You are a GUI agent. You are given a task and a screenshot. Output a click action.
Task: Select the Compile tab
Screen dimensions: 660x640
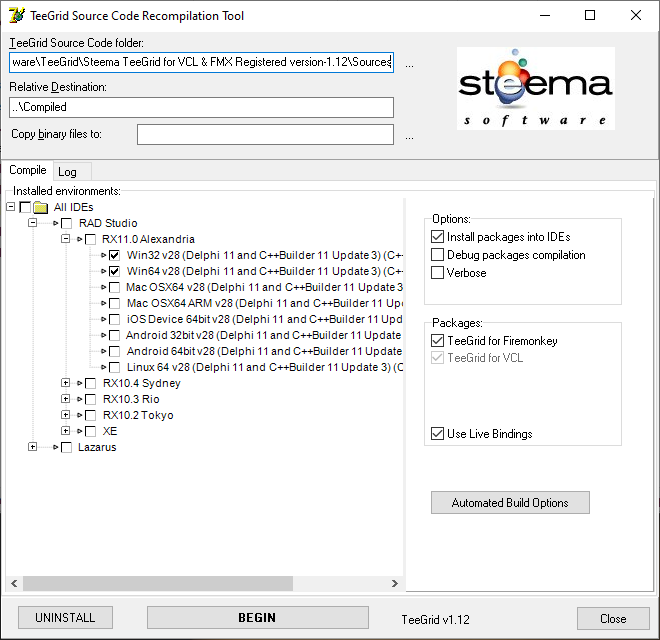pos(28,170)
